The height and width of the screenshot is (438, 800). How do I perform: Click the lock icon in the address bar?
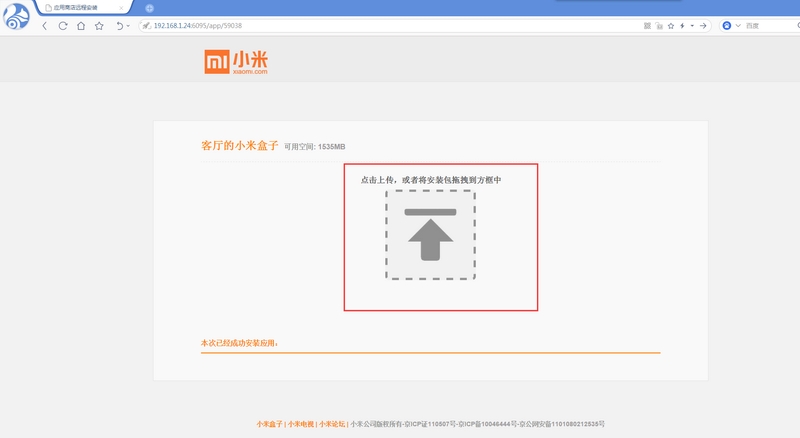click(659, 26)
